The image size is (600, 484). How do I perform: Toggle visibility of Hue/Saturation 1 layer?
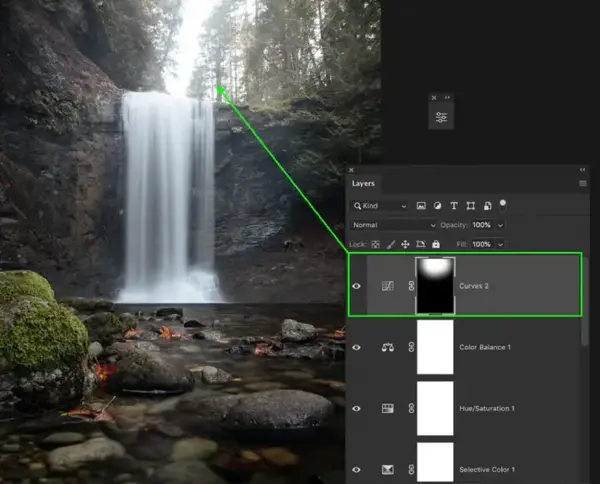356,409
